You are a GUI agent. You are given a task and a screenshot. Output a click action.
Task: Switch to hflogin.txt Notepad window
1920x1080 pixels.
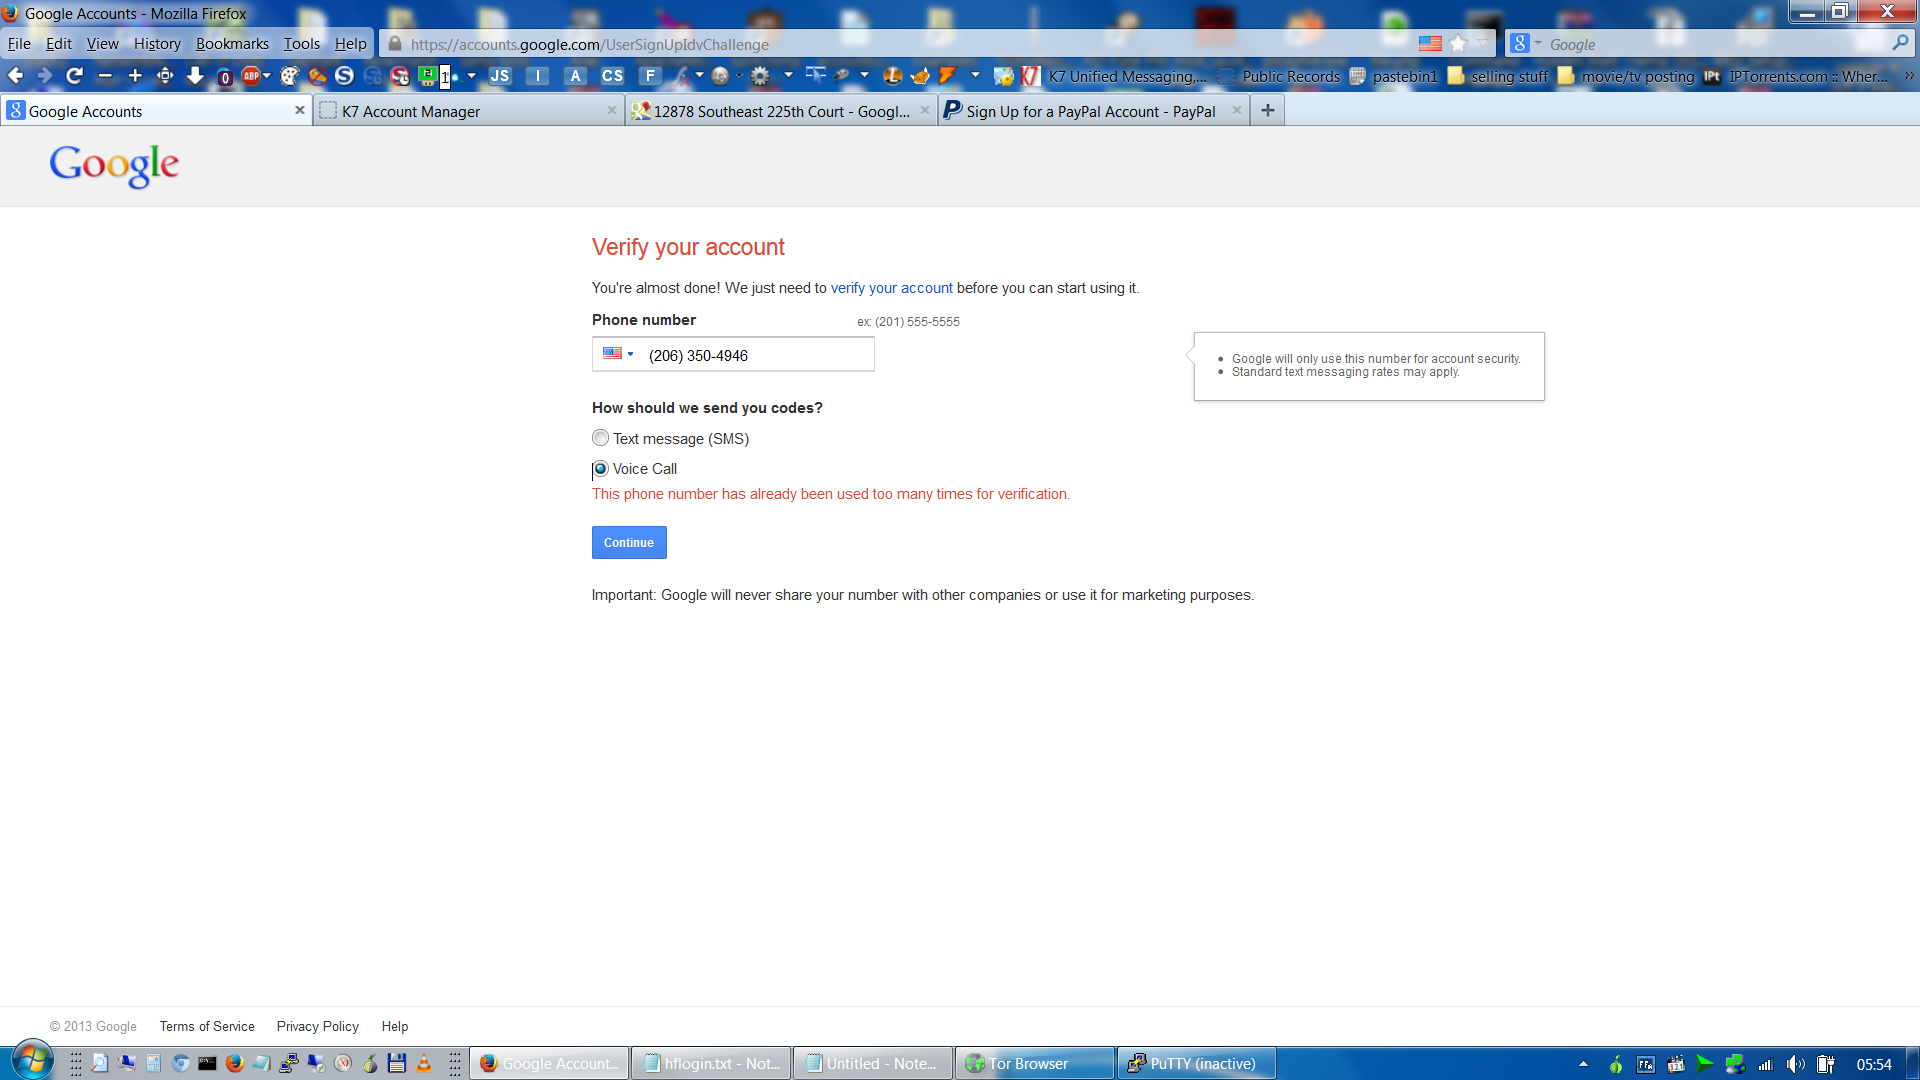pyautogui.click(x=712, y=1063)
